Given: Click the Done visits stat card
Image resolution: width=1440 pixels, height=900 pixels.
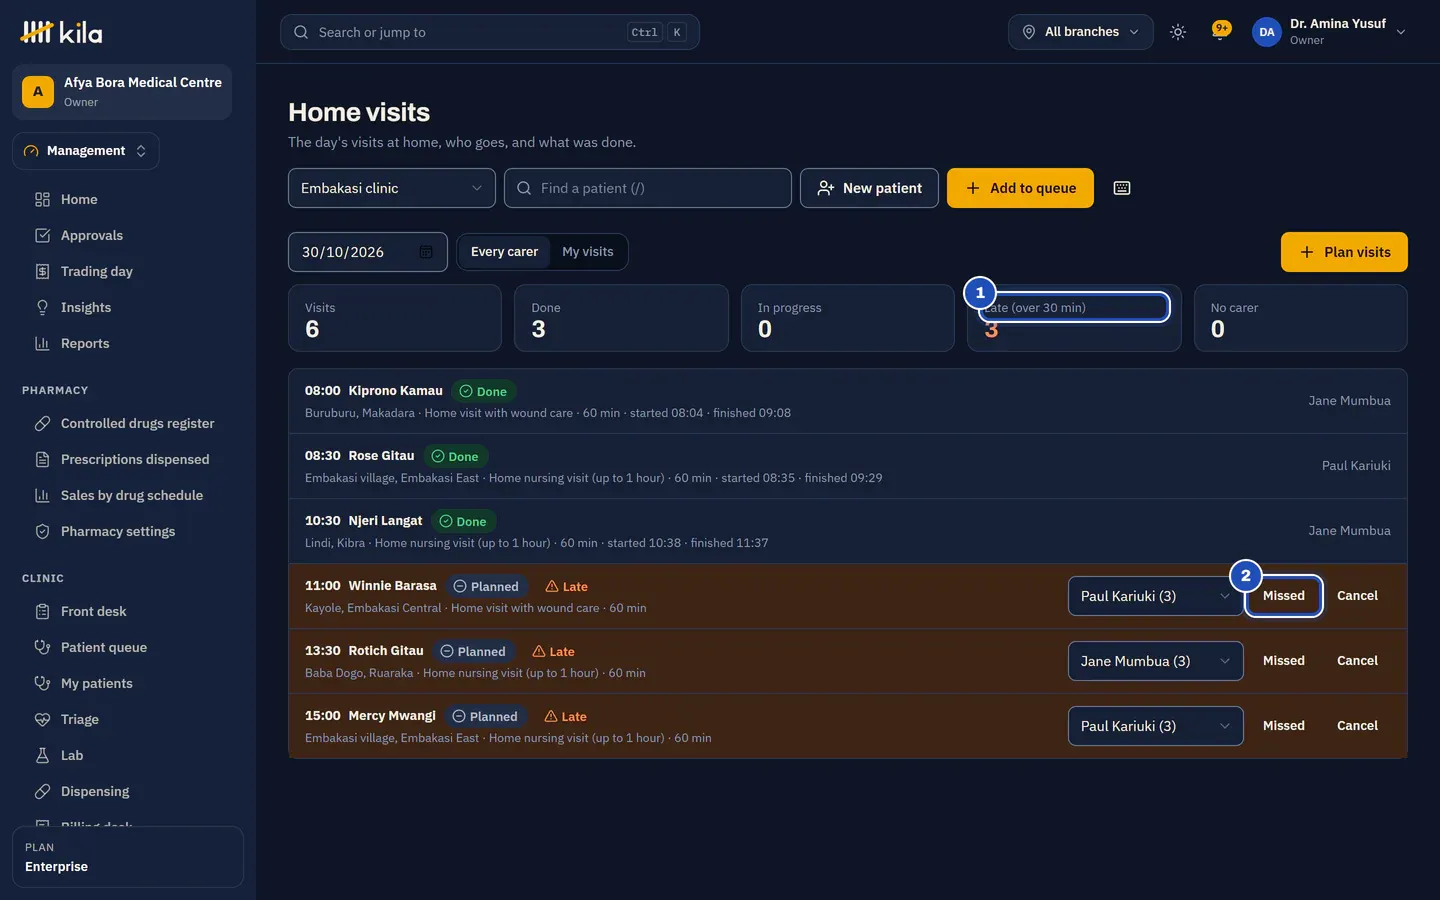Looking at the screenshot, I should pyautogui.click(x=621, y=318).
